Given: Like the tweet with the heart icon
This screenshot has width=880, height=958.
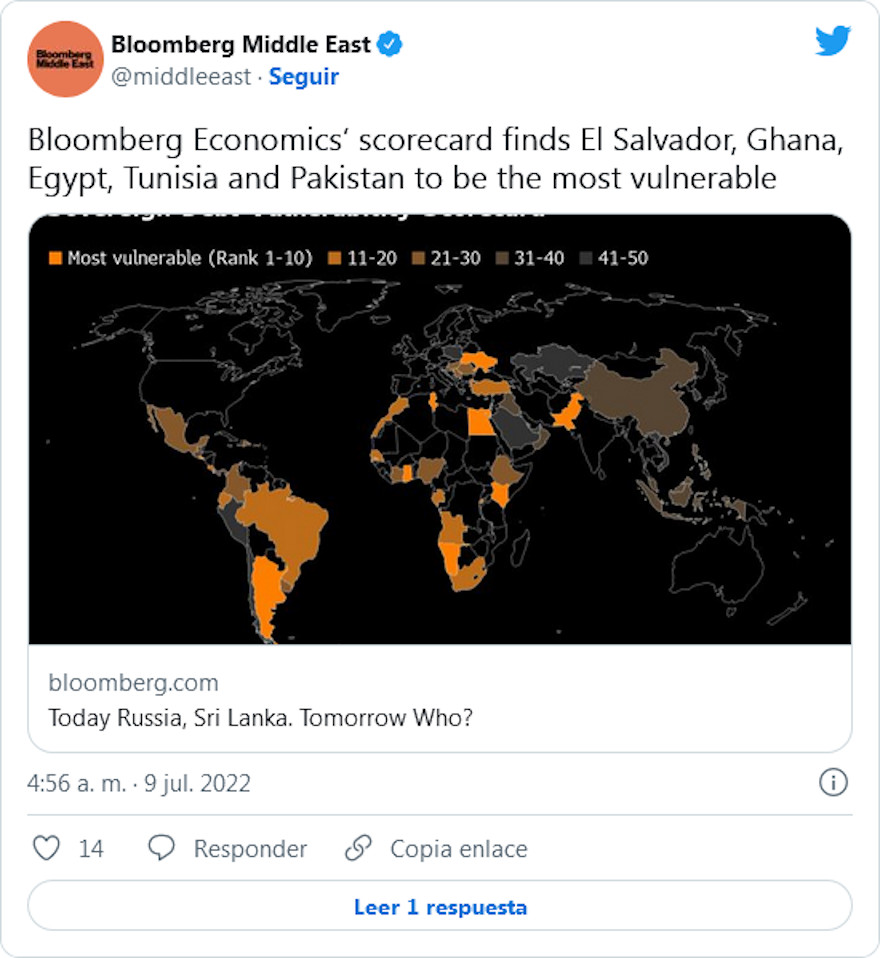Looking at the screenshot, I should tap(47, 848).
